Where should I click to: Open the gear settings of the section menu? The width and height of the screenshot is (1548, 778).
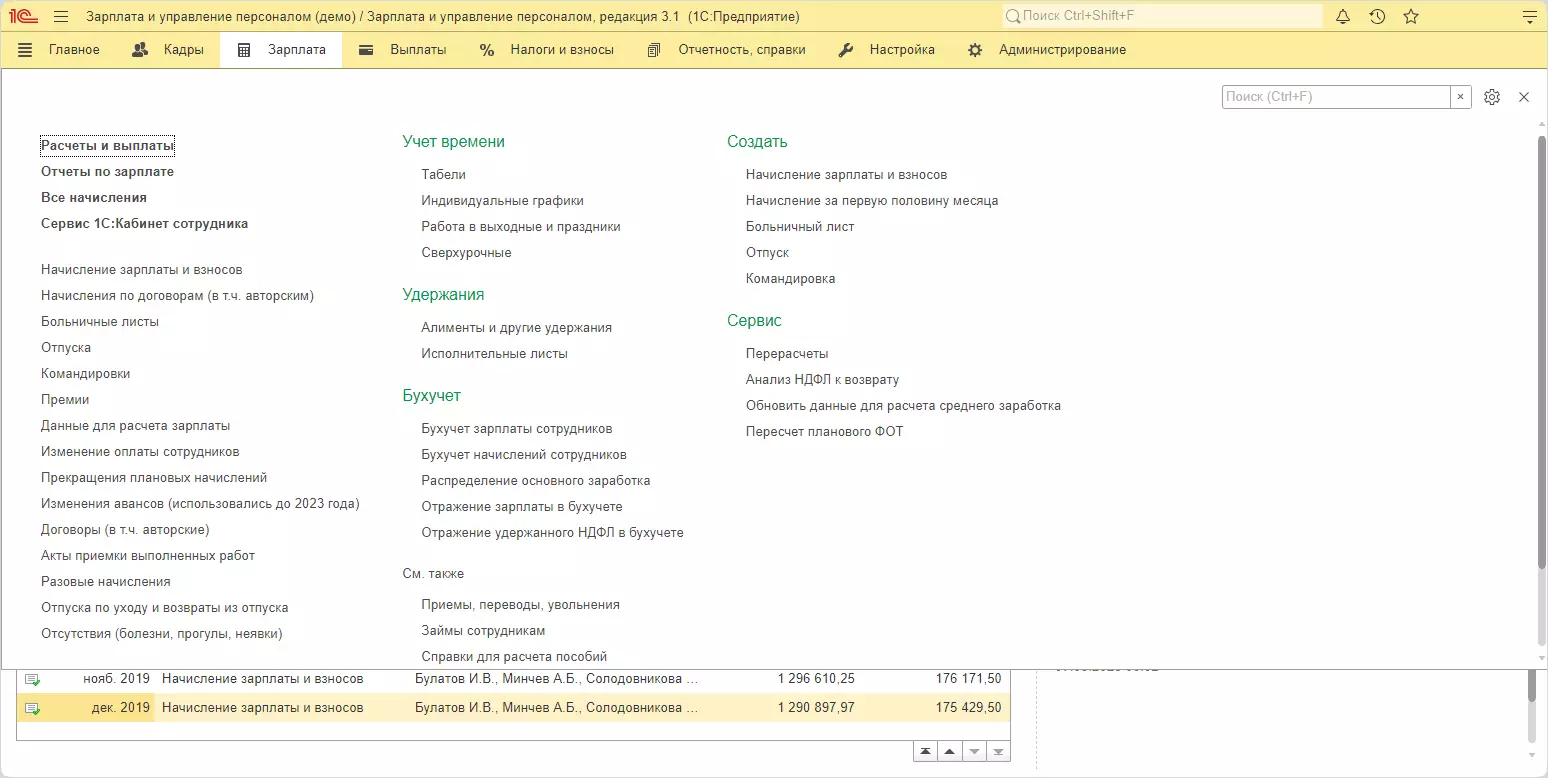click(x=1492, y=97)
